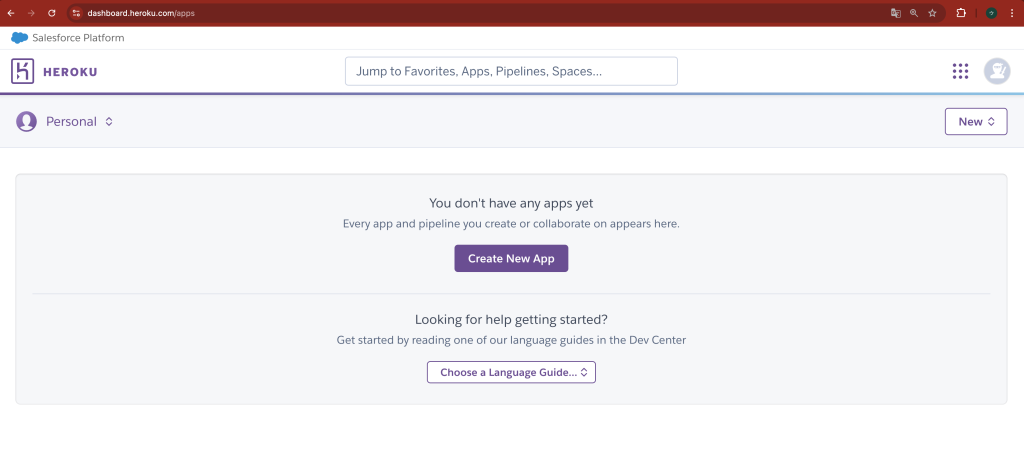Open the user account avatar menu
The width and height of the screenshot is (1024, 457).
coord(996,71)
